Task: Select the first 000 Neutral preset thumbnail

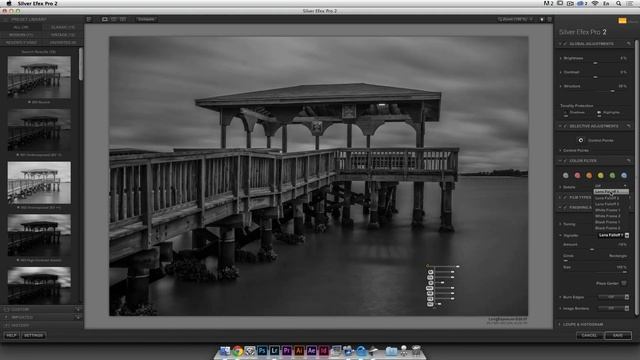Action: pos(39,77)
